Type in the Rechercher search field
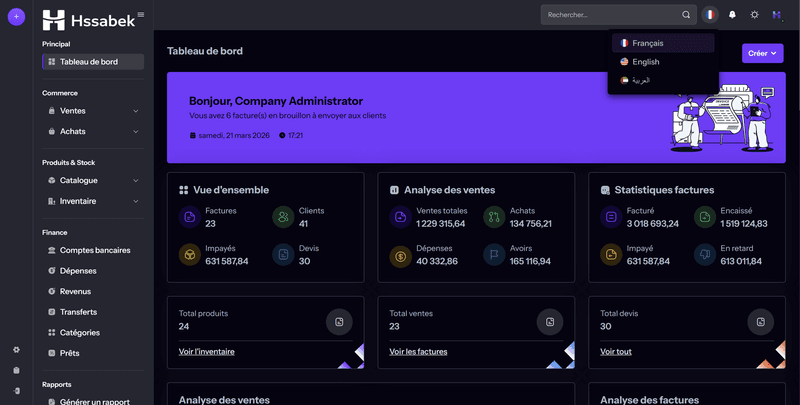Image resolution: width=800 pixels, height=405 pixels. click(x=612, y=15)
